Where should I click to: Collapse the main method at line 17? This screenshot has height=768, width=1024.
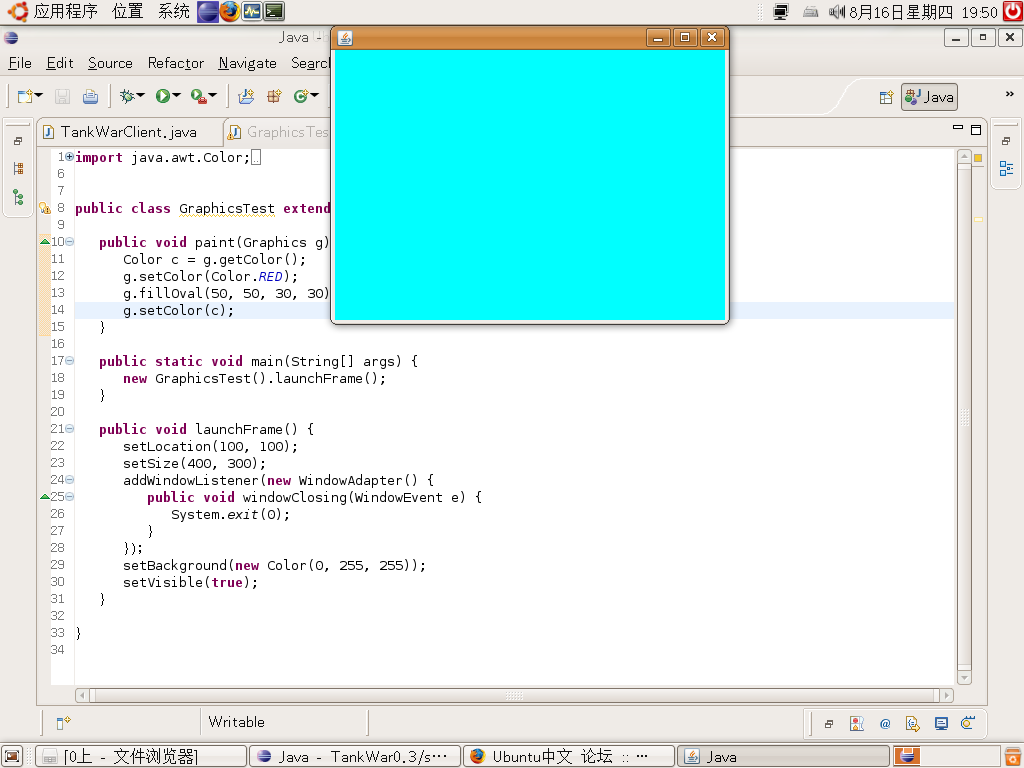[x=69, y=360]
